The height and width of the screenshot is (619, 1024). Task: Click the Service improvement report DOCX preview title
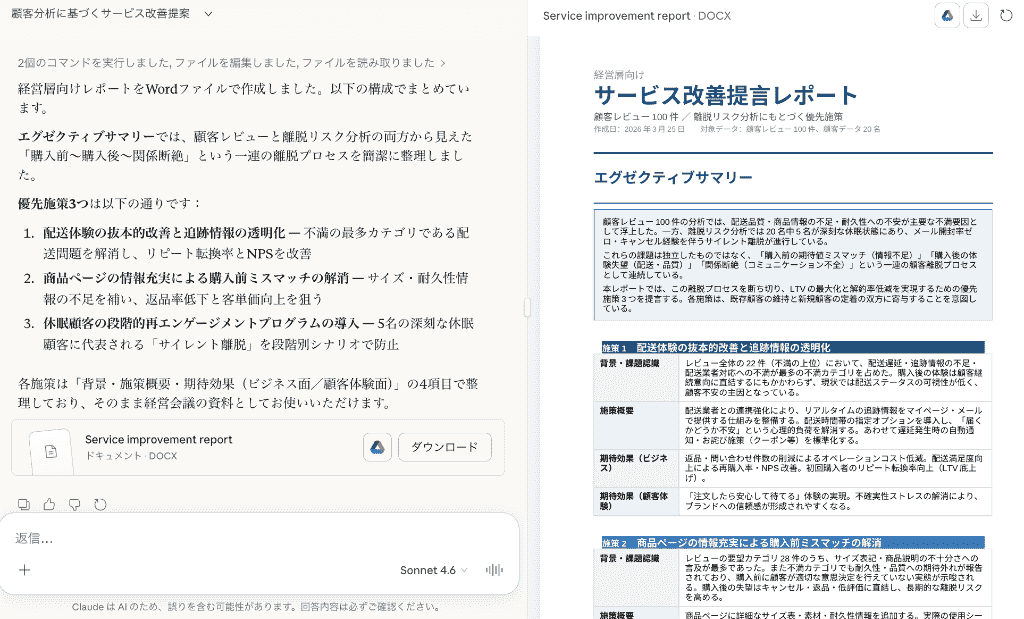click(637, 16)
